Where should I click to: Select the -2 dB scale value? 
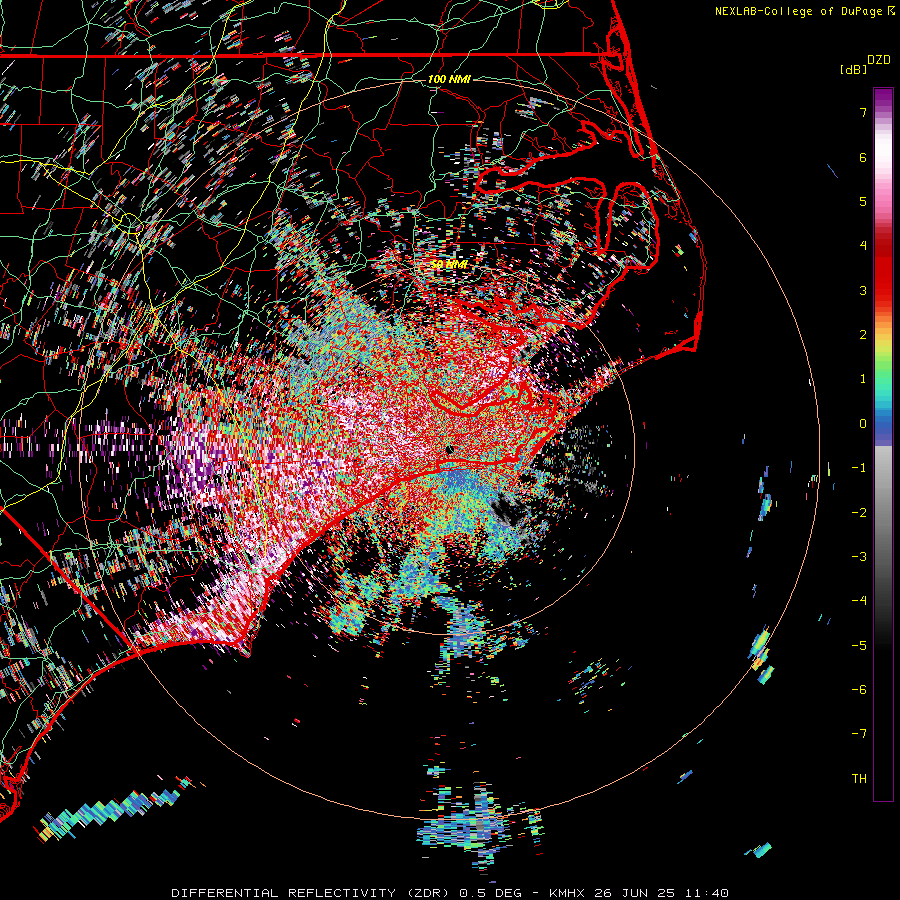(859, 513)
